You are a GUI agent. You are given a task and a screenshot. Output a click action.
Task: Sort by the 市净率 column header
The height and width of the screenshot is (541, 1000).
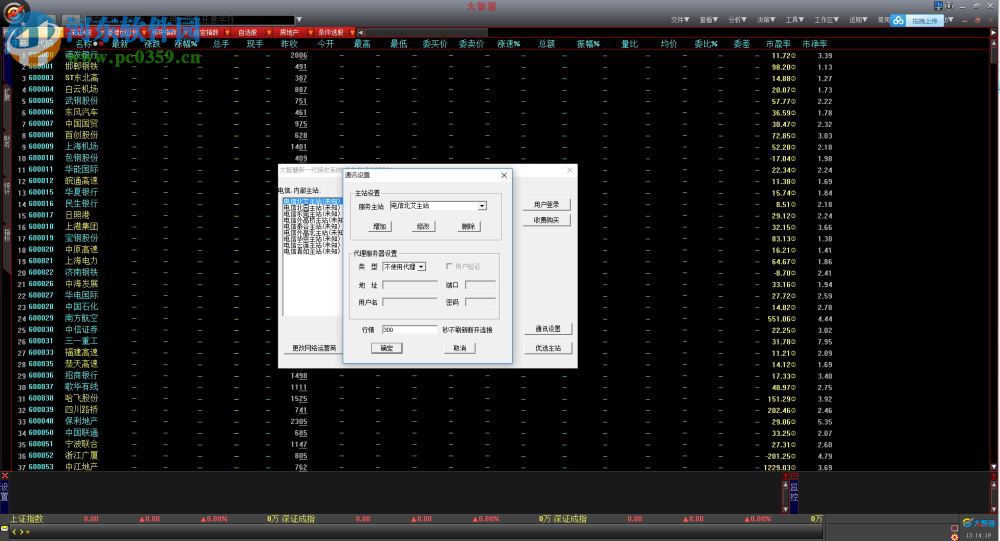tap(814, 44)
